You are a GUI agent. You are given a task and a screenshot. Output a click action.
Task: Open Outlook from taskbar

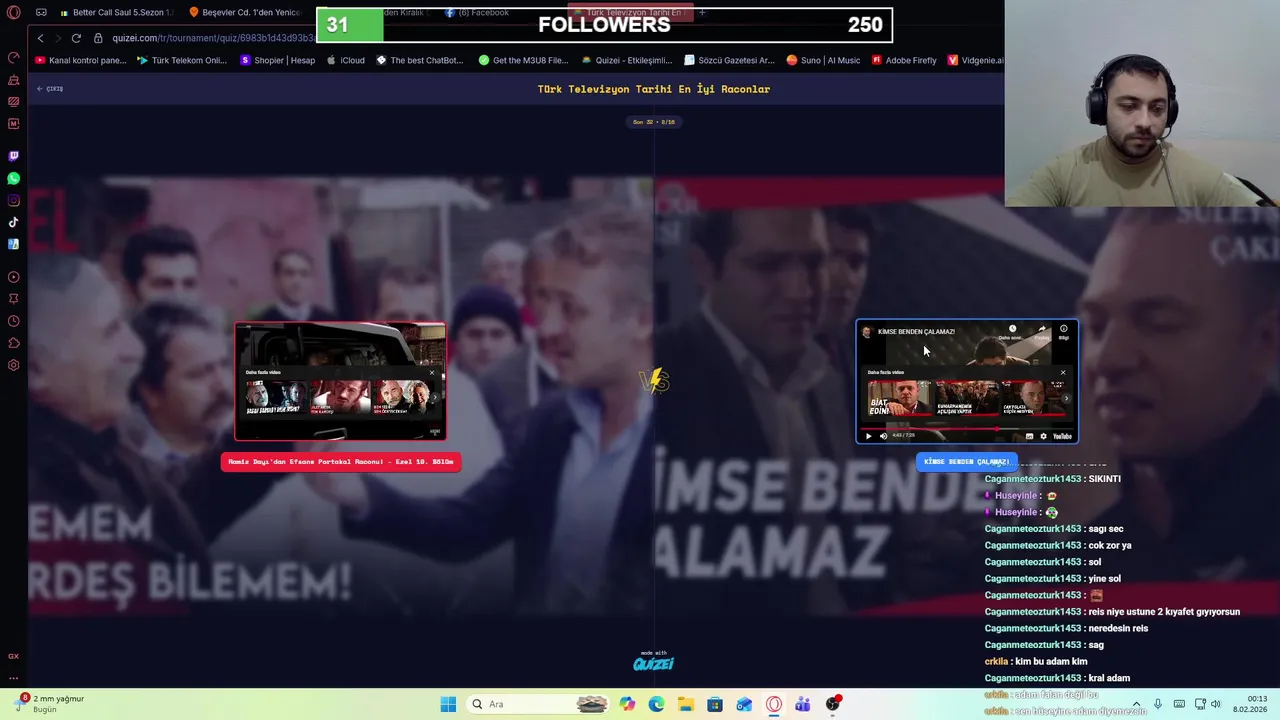tap(744, 704)
